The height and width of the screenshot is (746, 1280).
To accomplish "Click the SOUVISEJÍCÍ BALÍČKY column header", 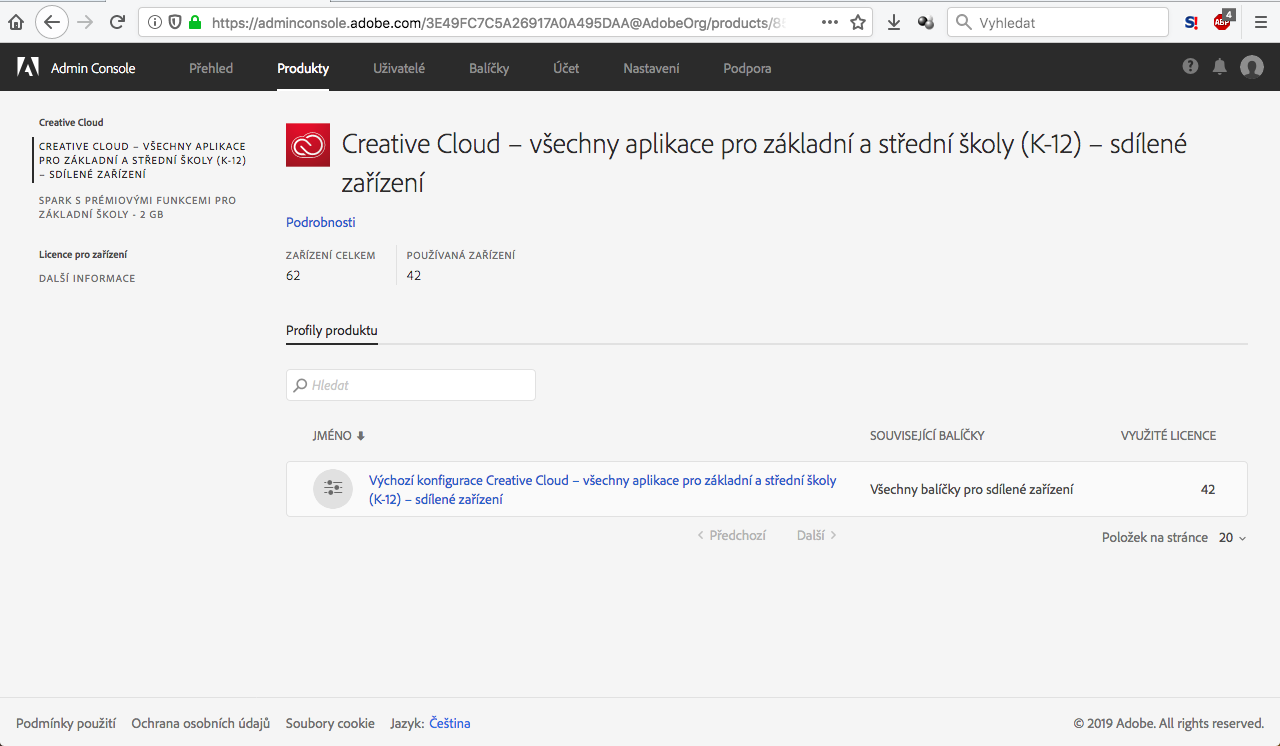I will coord(927,436).
